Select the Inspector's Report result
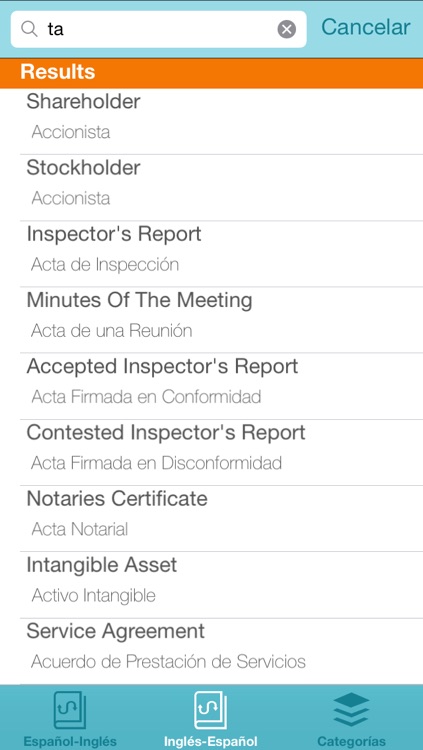Viewport: 423px width, 750px height. coord(222,254)
